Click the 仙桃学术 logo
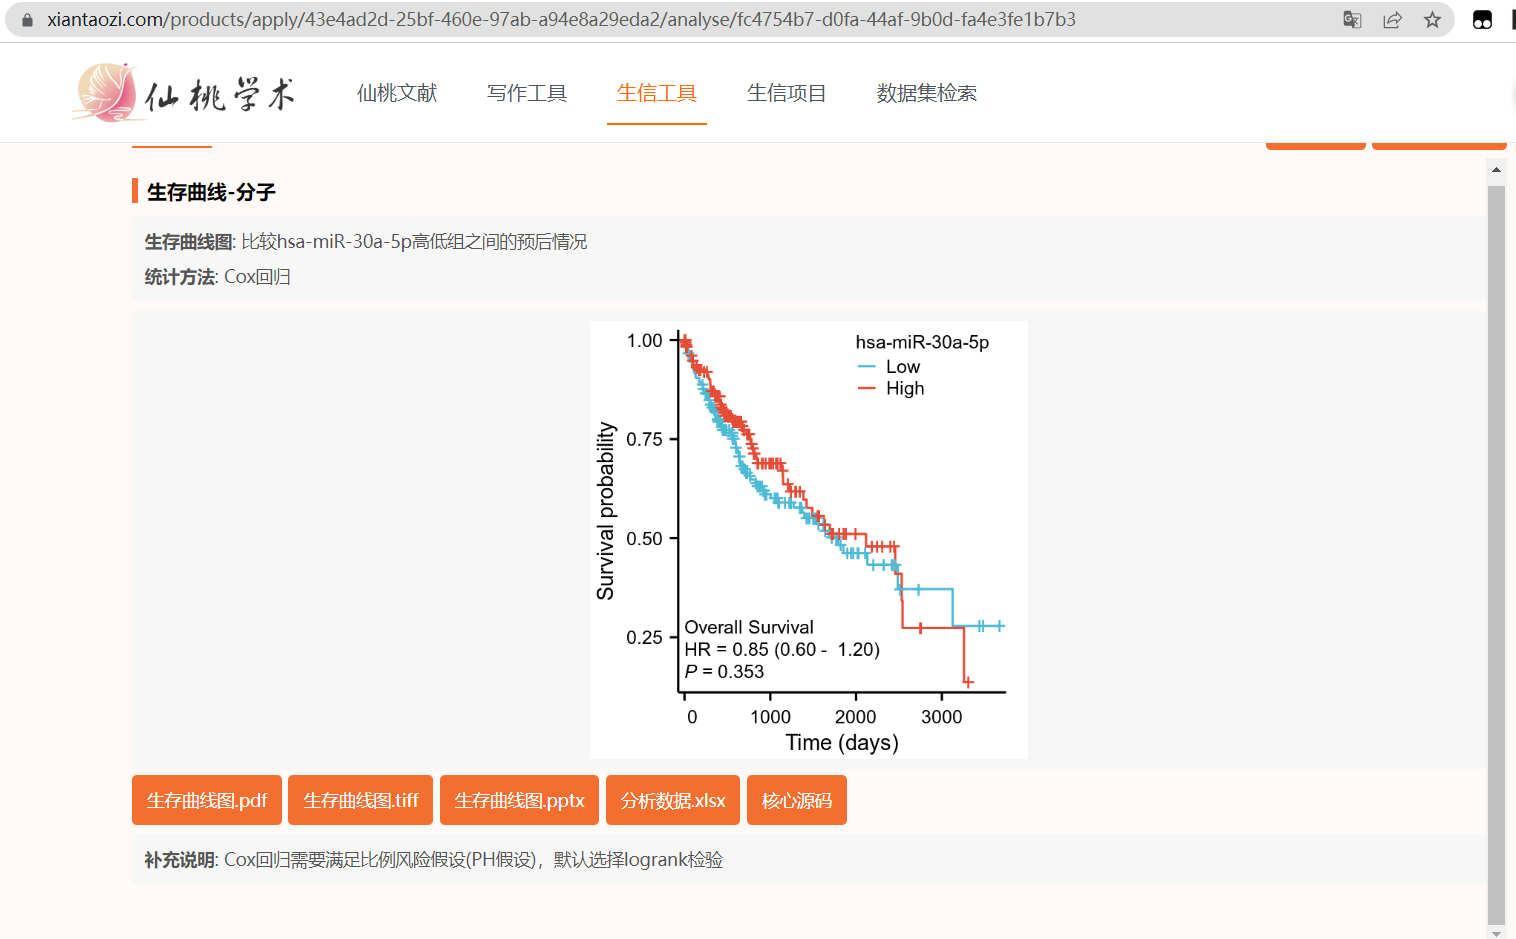Image resolution: width=1516 pixels, height=939 pixels. [185, 94]
